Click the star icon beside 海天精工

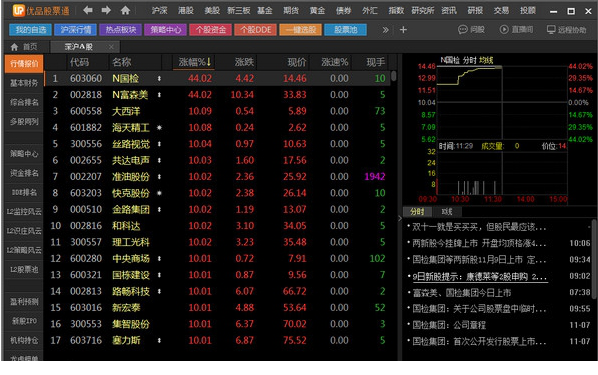click(x=159, y=128)
